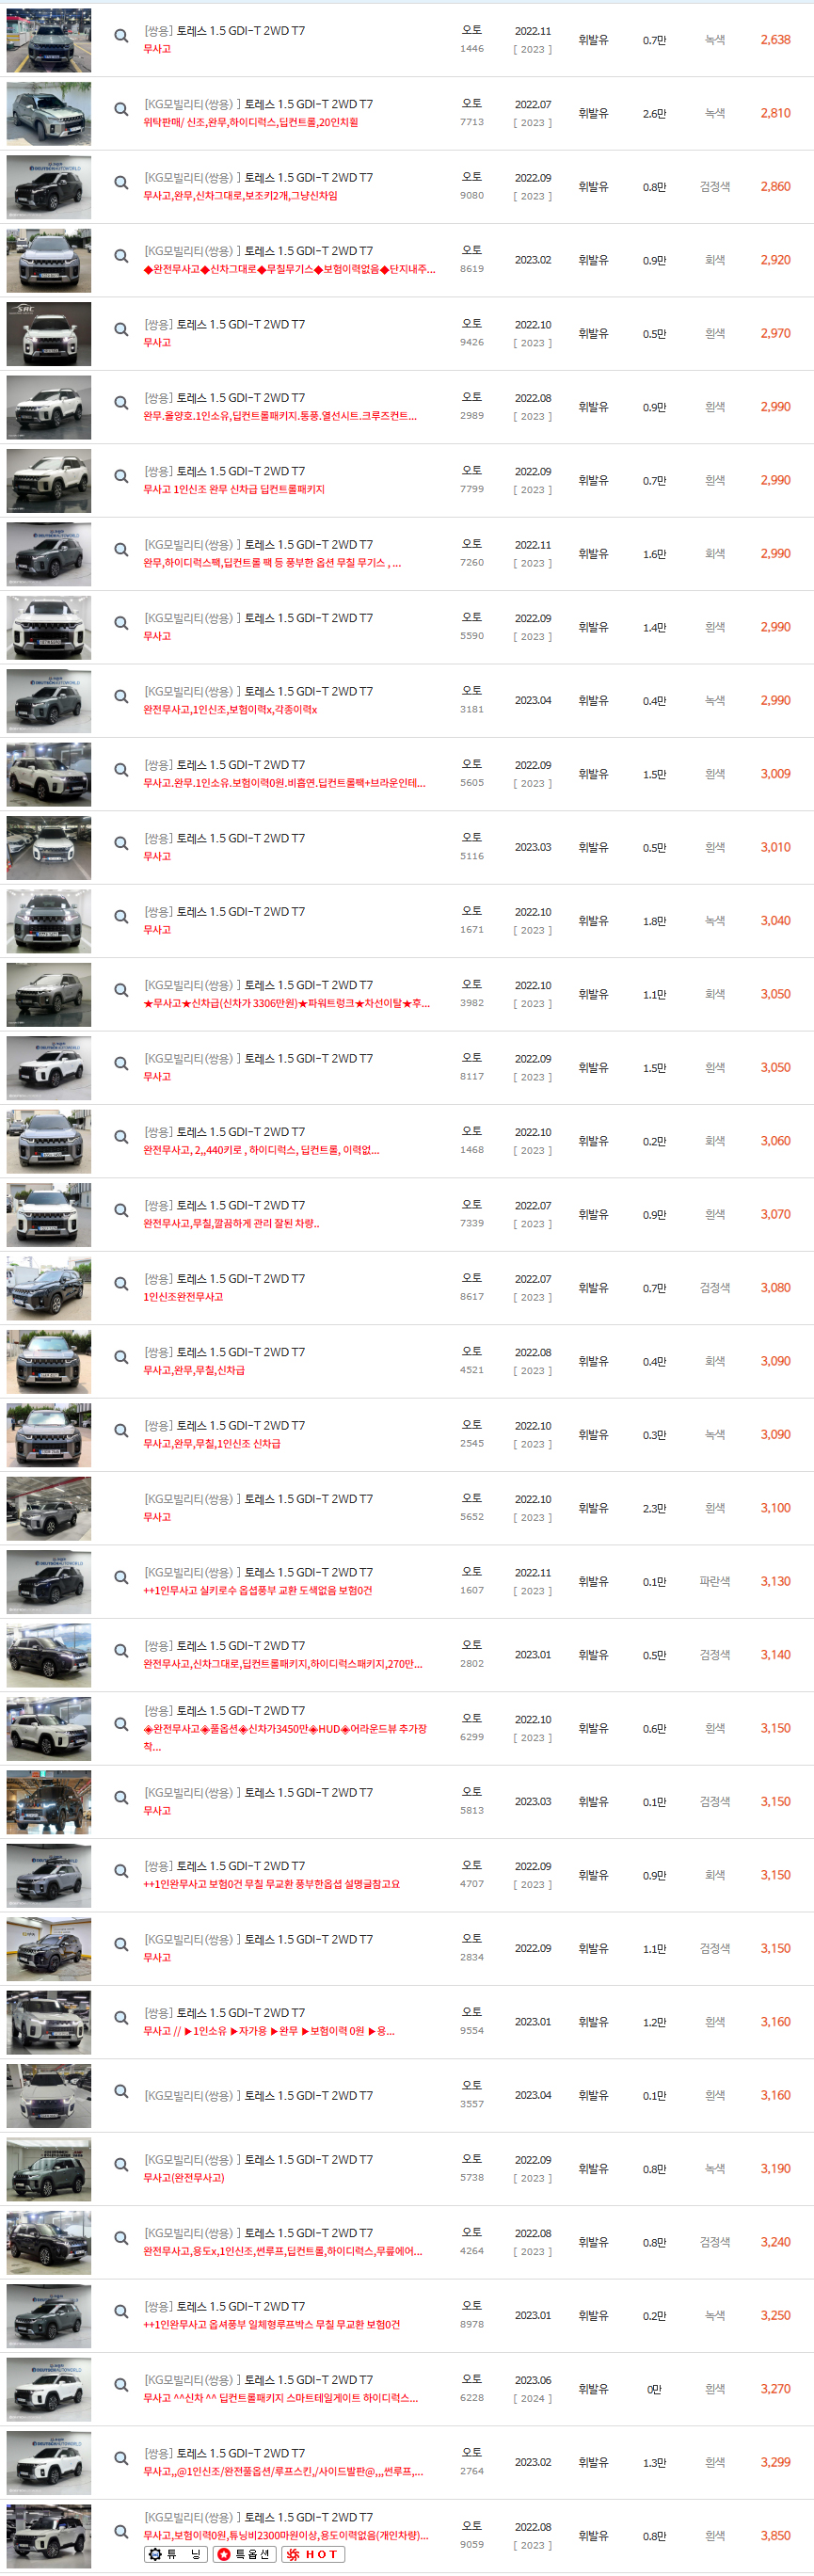814x2576 pixels.
Task: Click the 2.6만 mileage value
Action: [x=655, y=114]
